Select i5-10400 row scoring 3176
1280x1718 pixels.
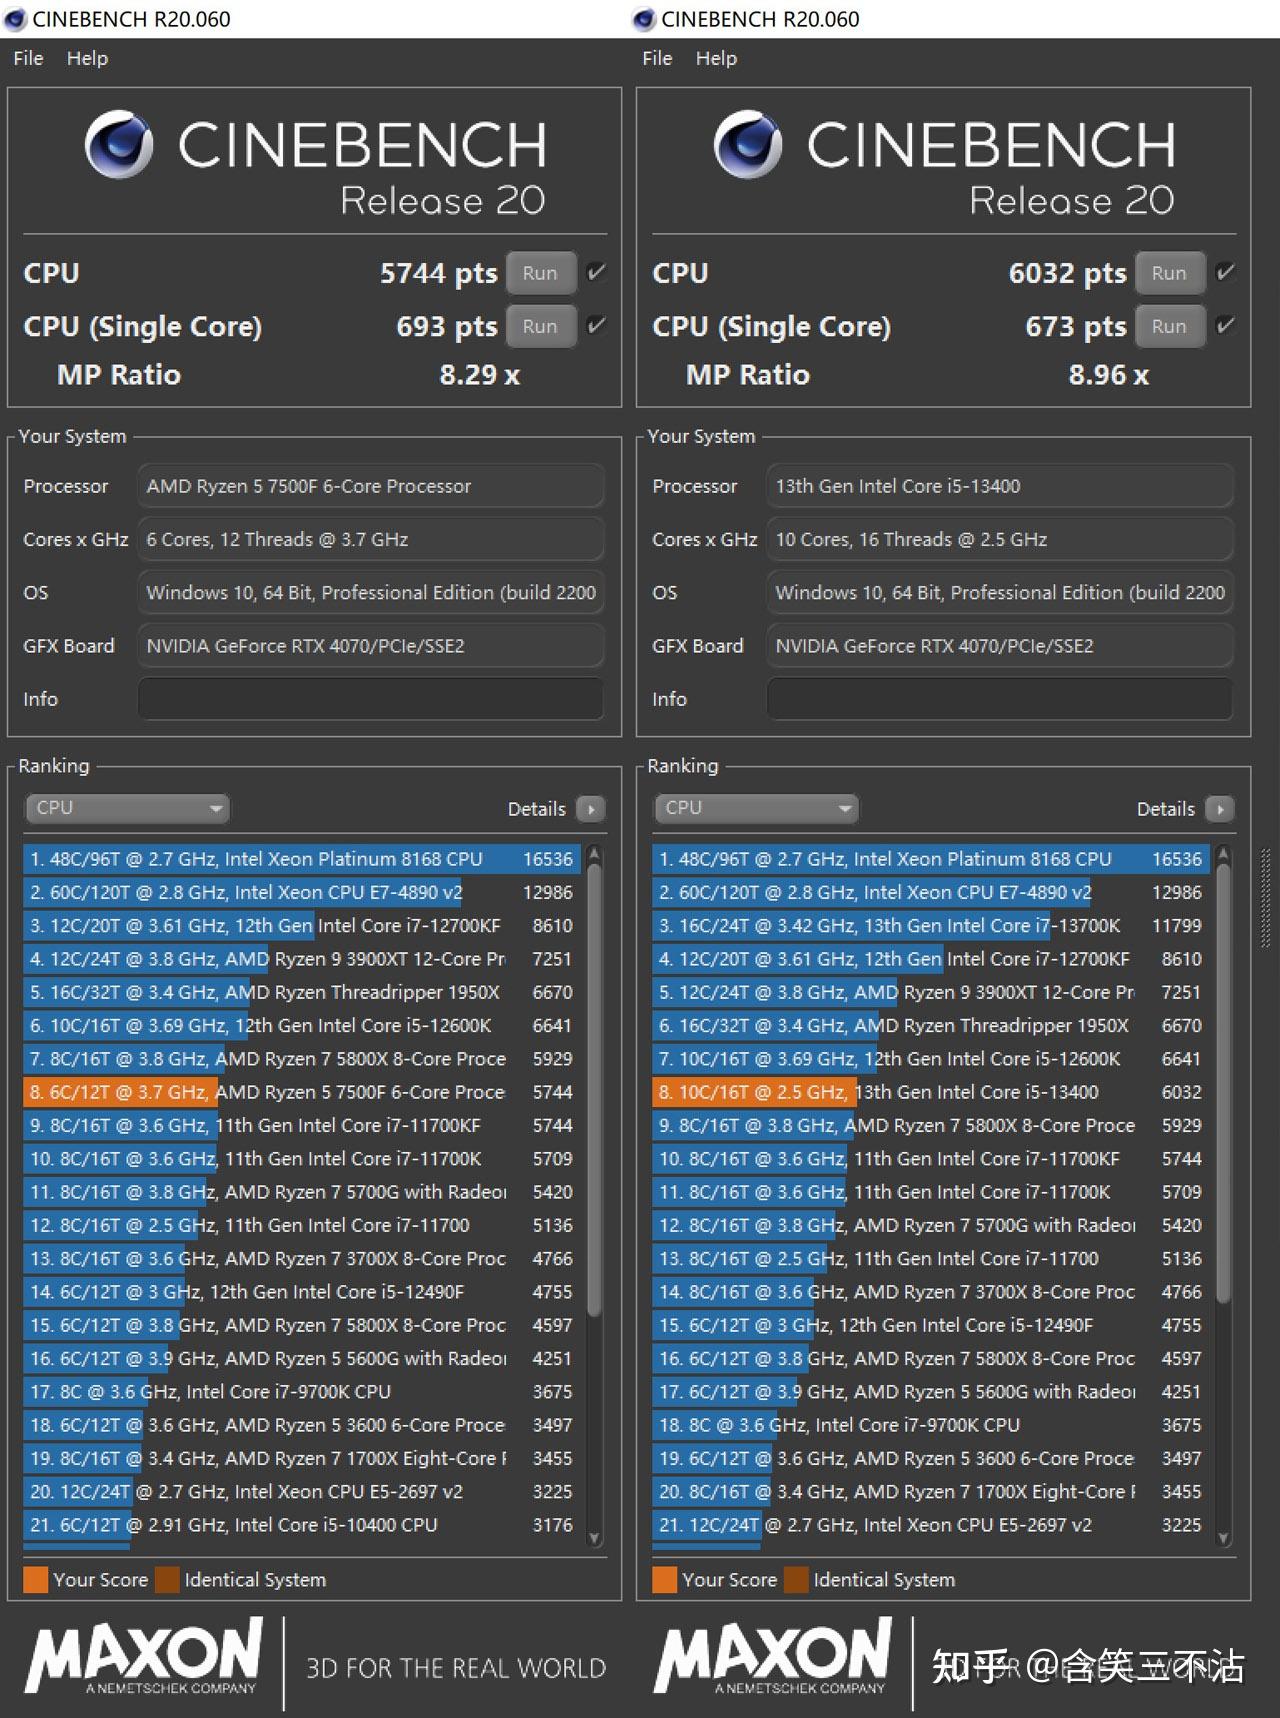pyautogui.click(x=301, y=1525)
